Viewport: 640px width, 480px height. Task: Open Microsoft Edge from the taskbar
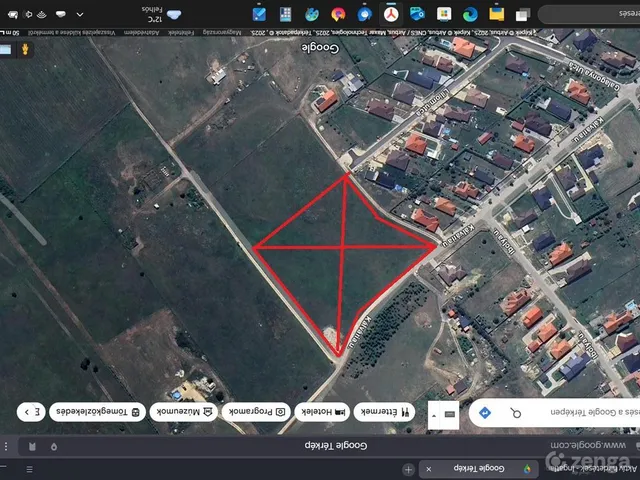click(470, 15)
